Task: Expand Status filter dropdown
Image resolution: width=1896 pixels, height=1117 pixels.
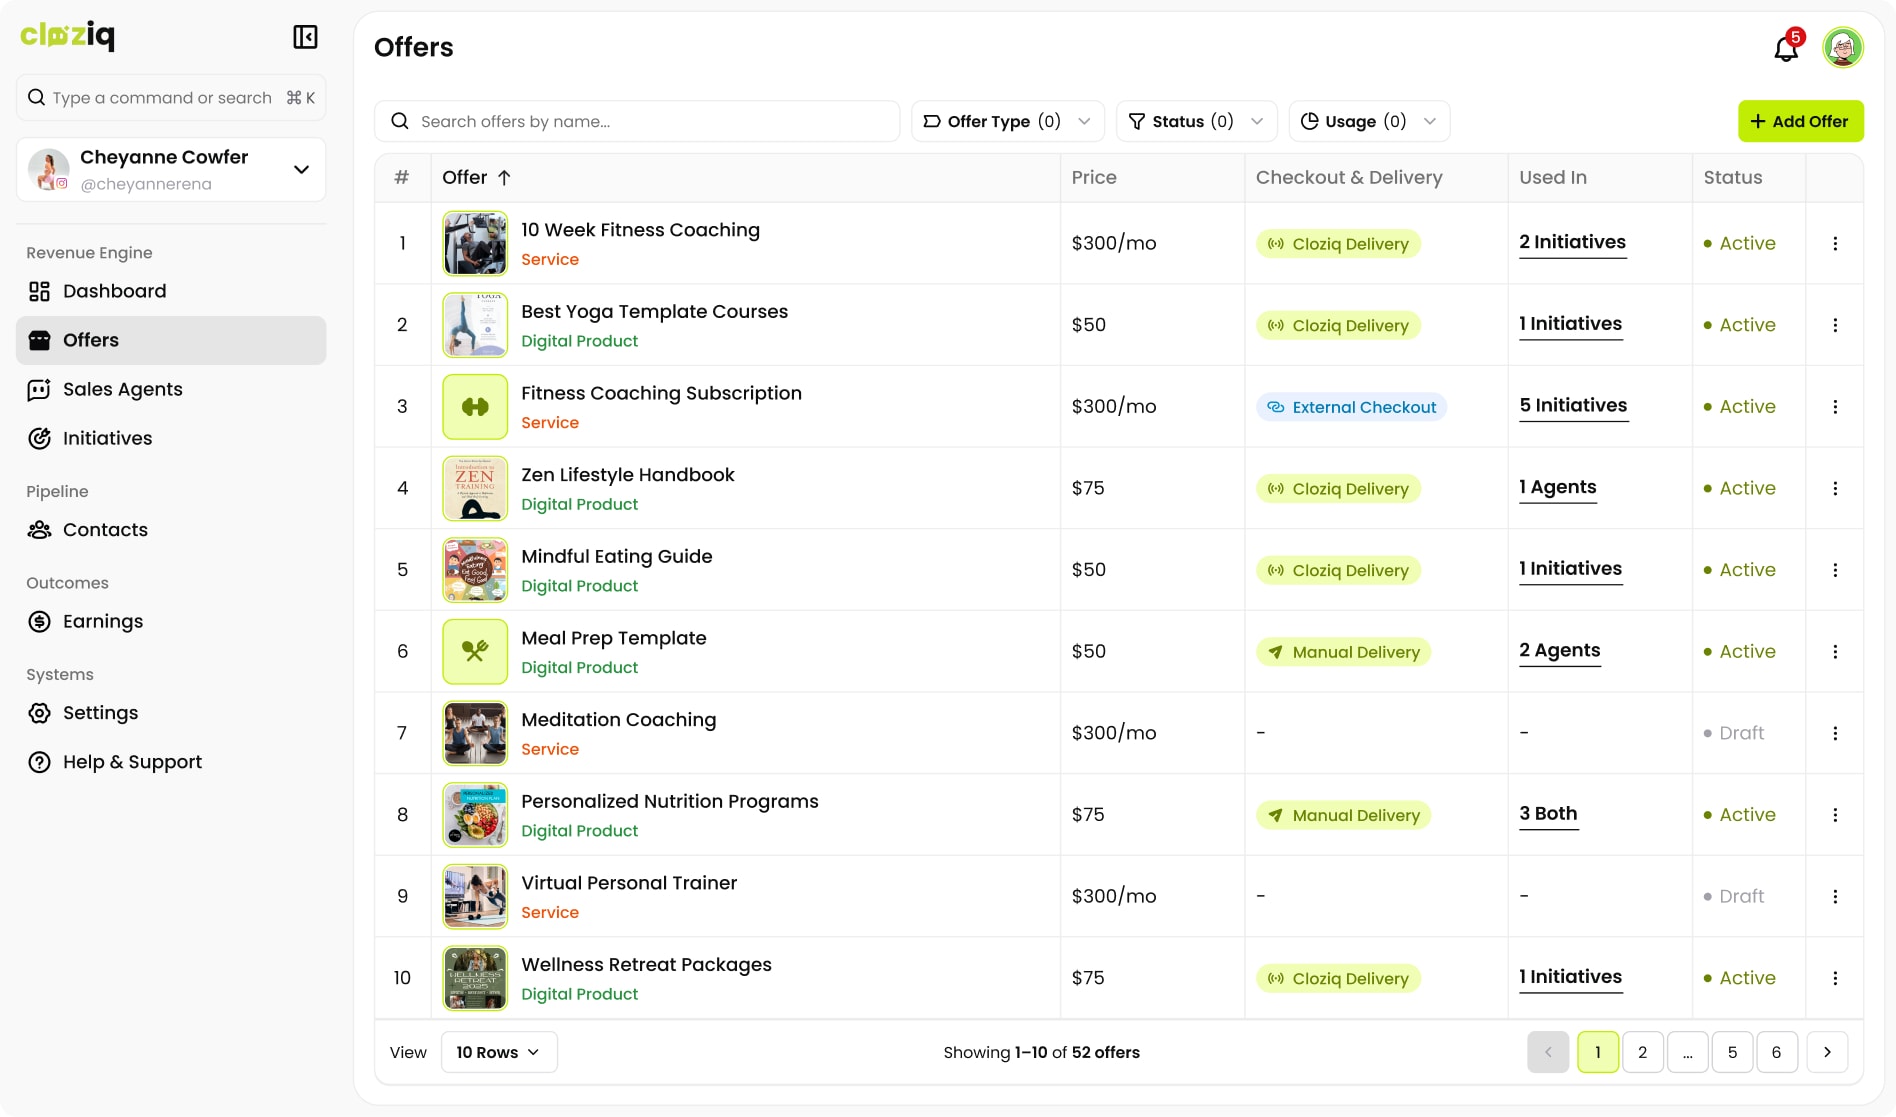Action: [1196, 121]
